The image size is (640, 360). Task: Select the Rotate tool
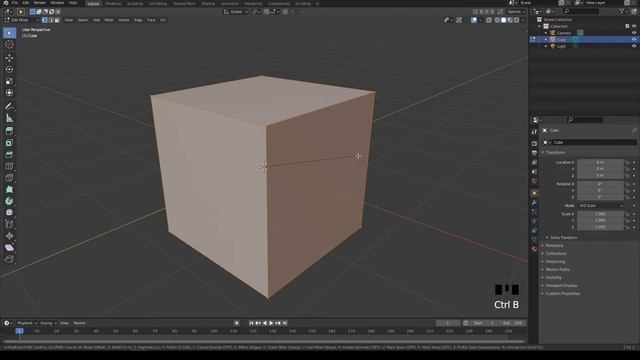coord(9,70)
